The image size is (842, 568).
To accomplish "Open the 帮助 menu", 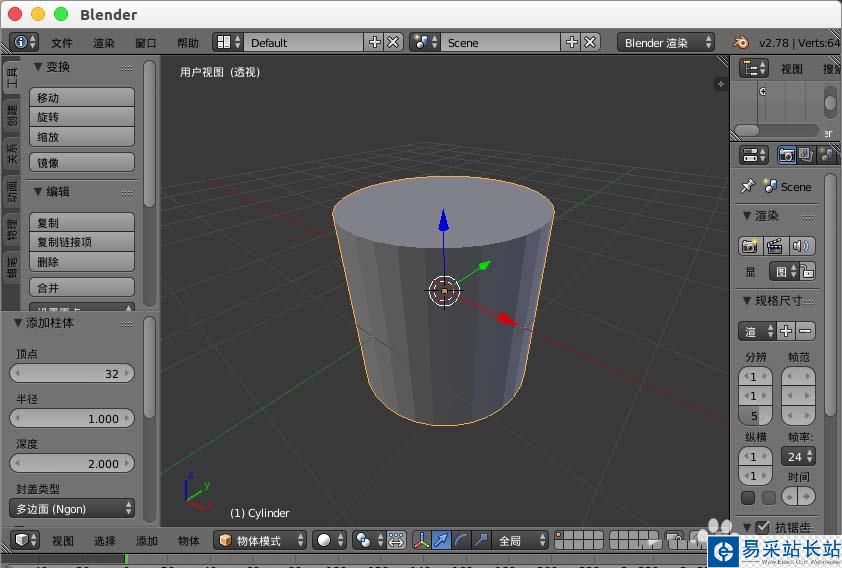I will (x=188, y=43).
